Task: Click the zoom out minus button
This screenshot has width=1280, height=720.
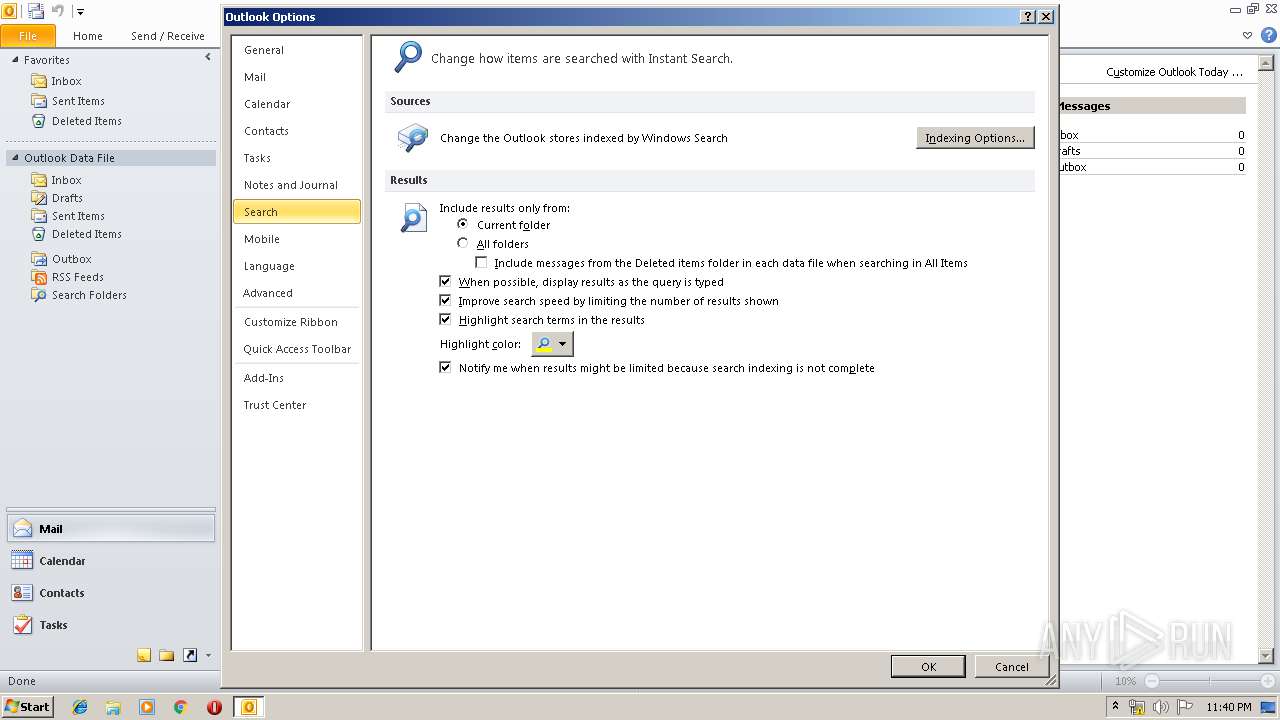Action: (x=1151, y=681)
